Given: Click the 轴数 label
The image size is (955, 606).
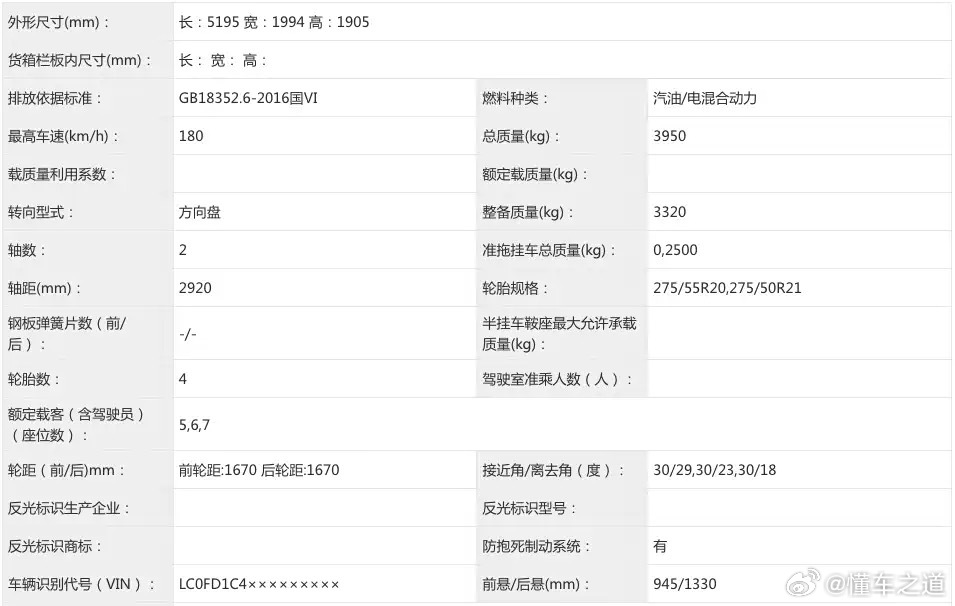Looking at the screenshot, I should click(x=27, y=250).
